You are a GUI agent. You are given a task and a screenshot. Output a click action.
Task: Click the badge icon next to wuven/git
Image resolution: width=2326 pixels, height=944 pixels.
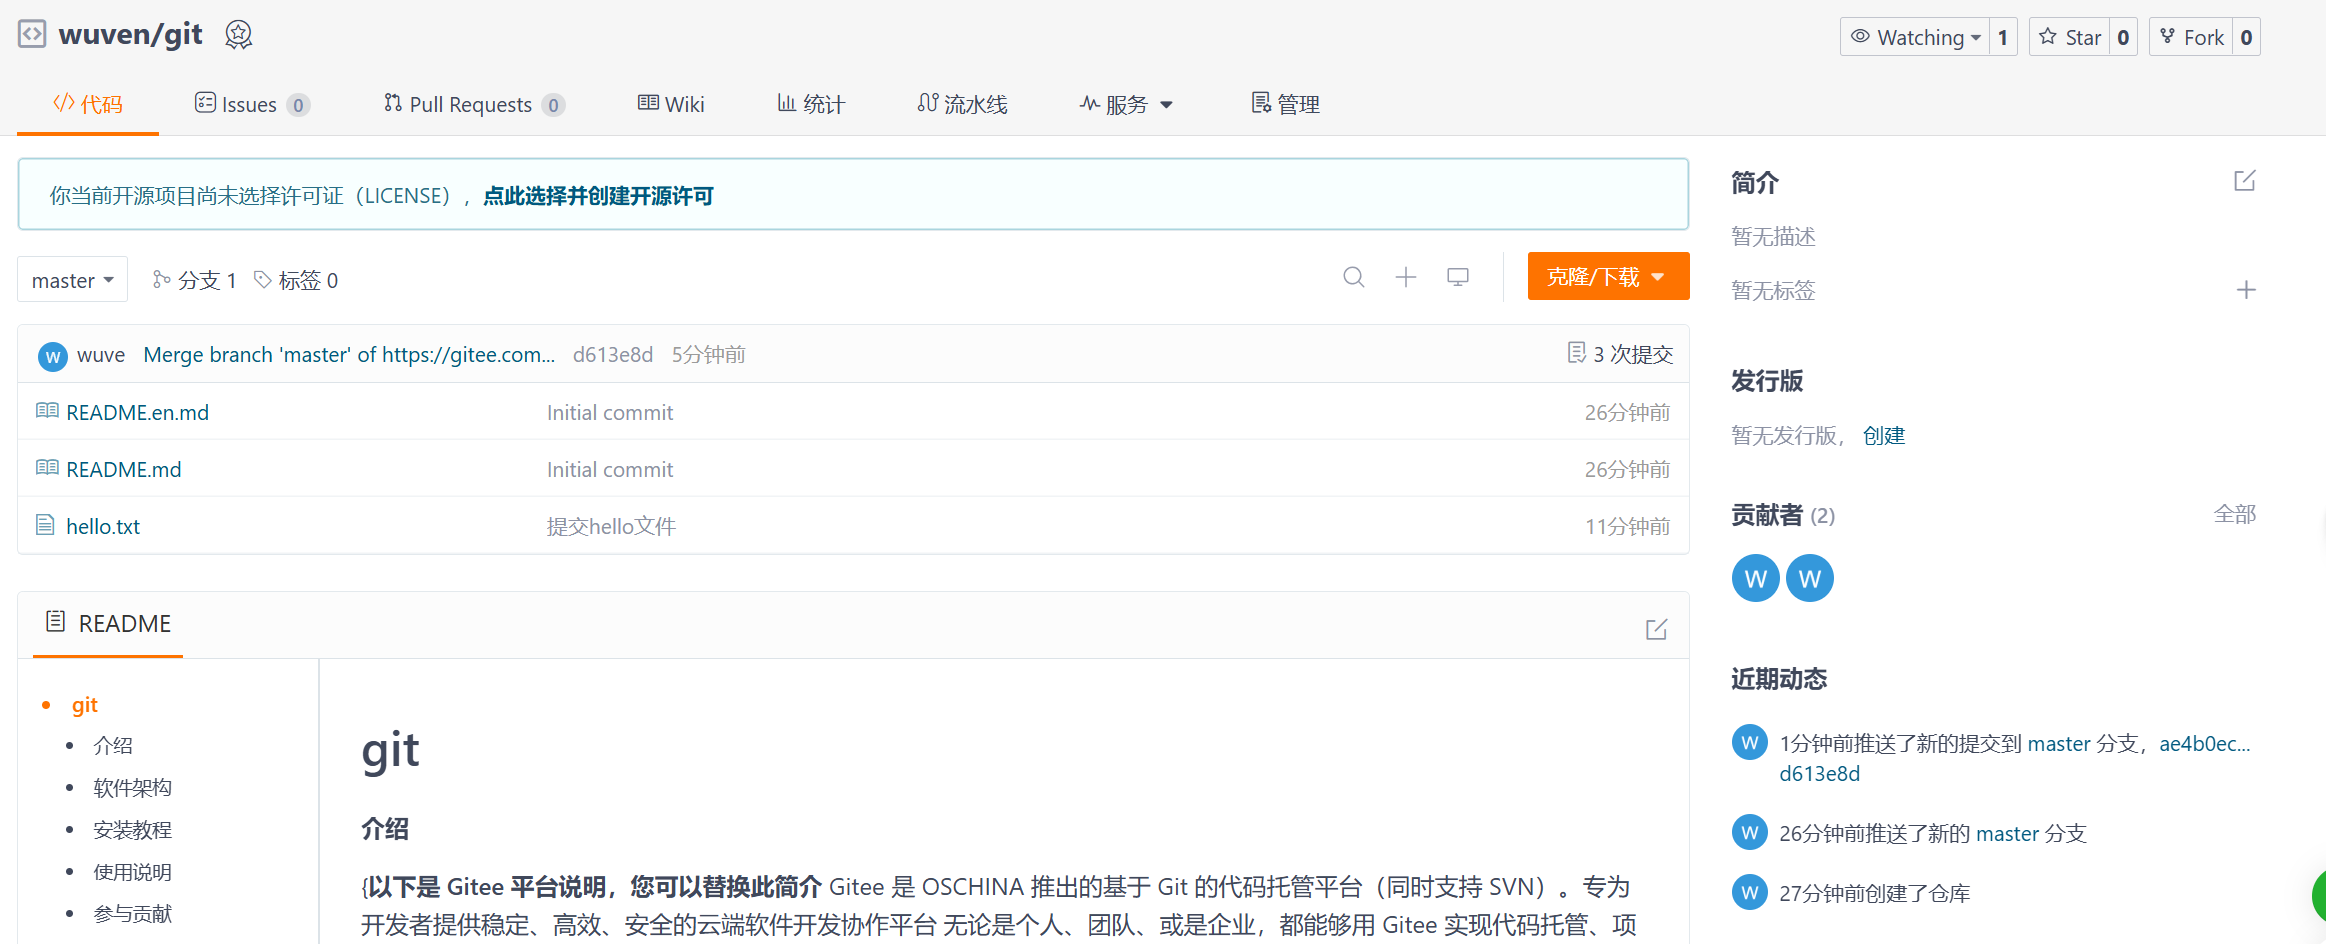coord(238,35)
